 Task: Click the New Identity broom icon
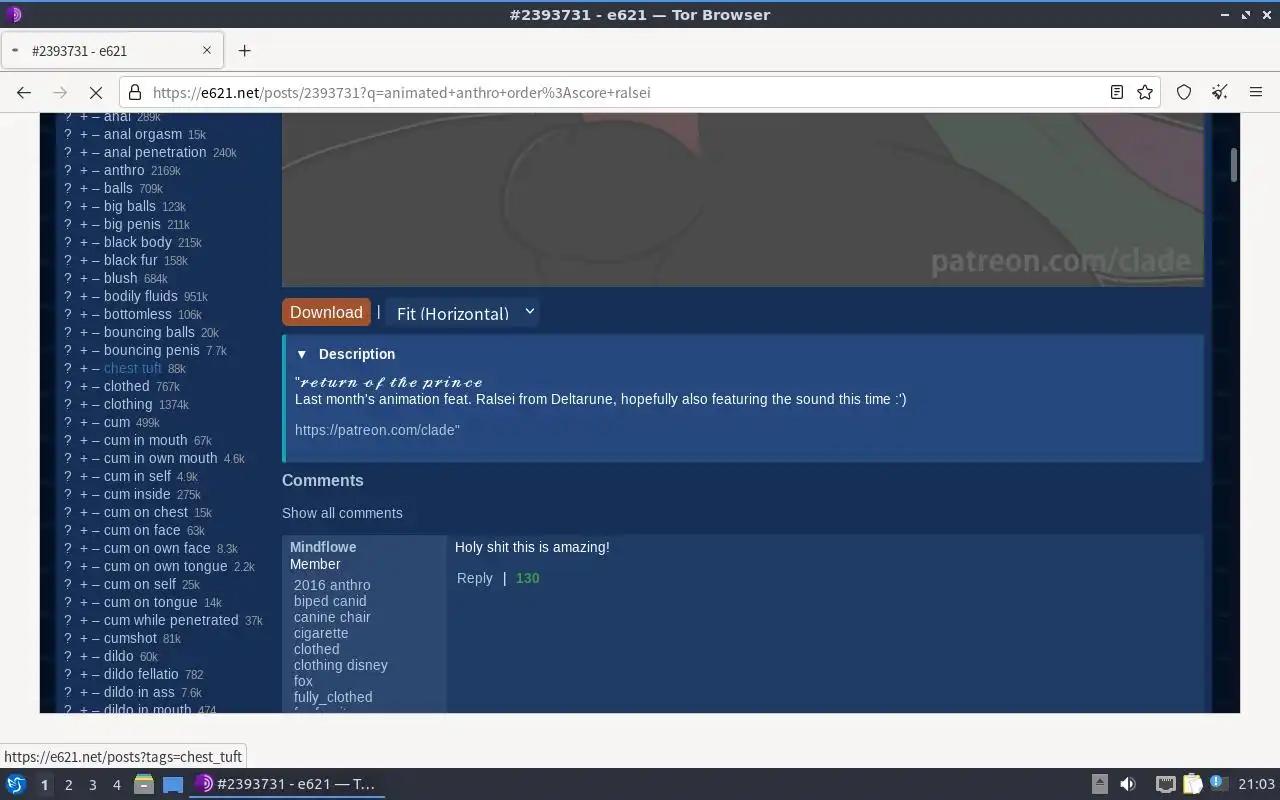[x=1220, y=92]
